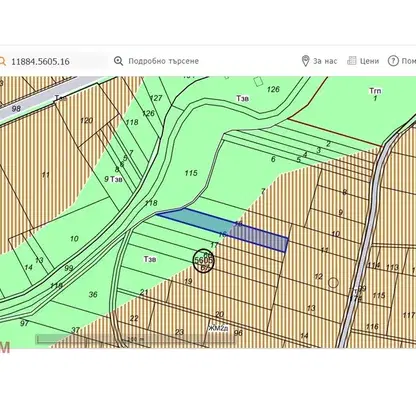Click the map scale bar

(x=136, y=339)
